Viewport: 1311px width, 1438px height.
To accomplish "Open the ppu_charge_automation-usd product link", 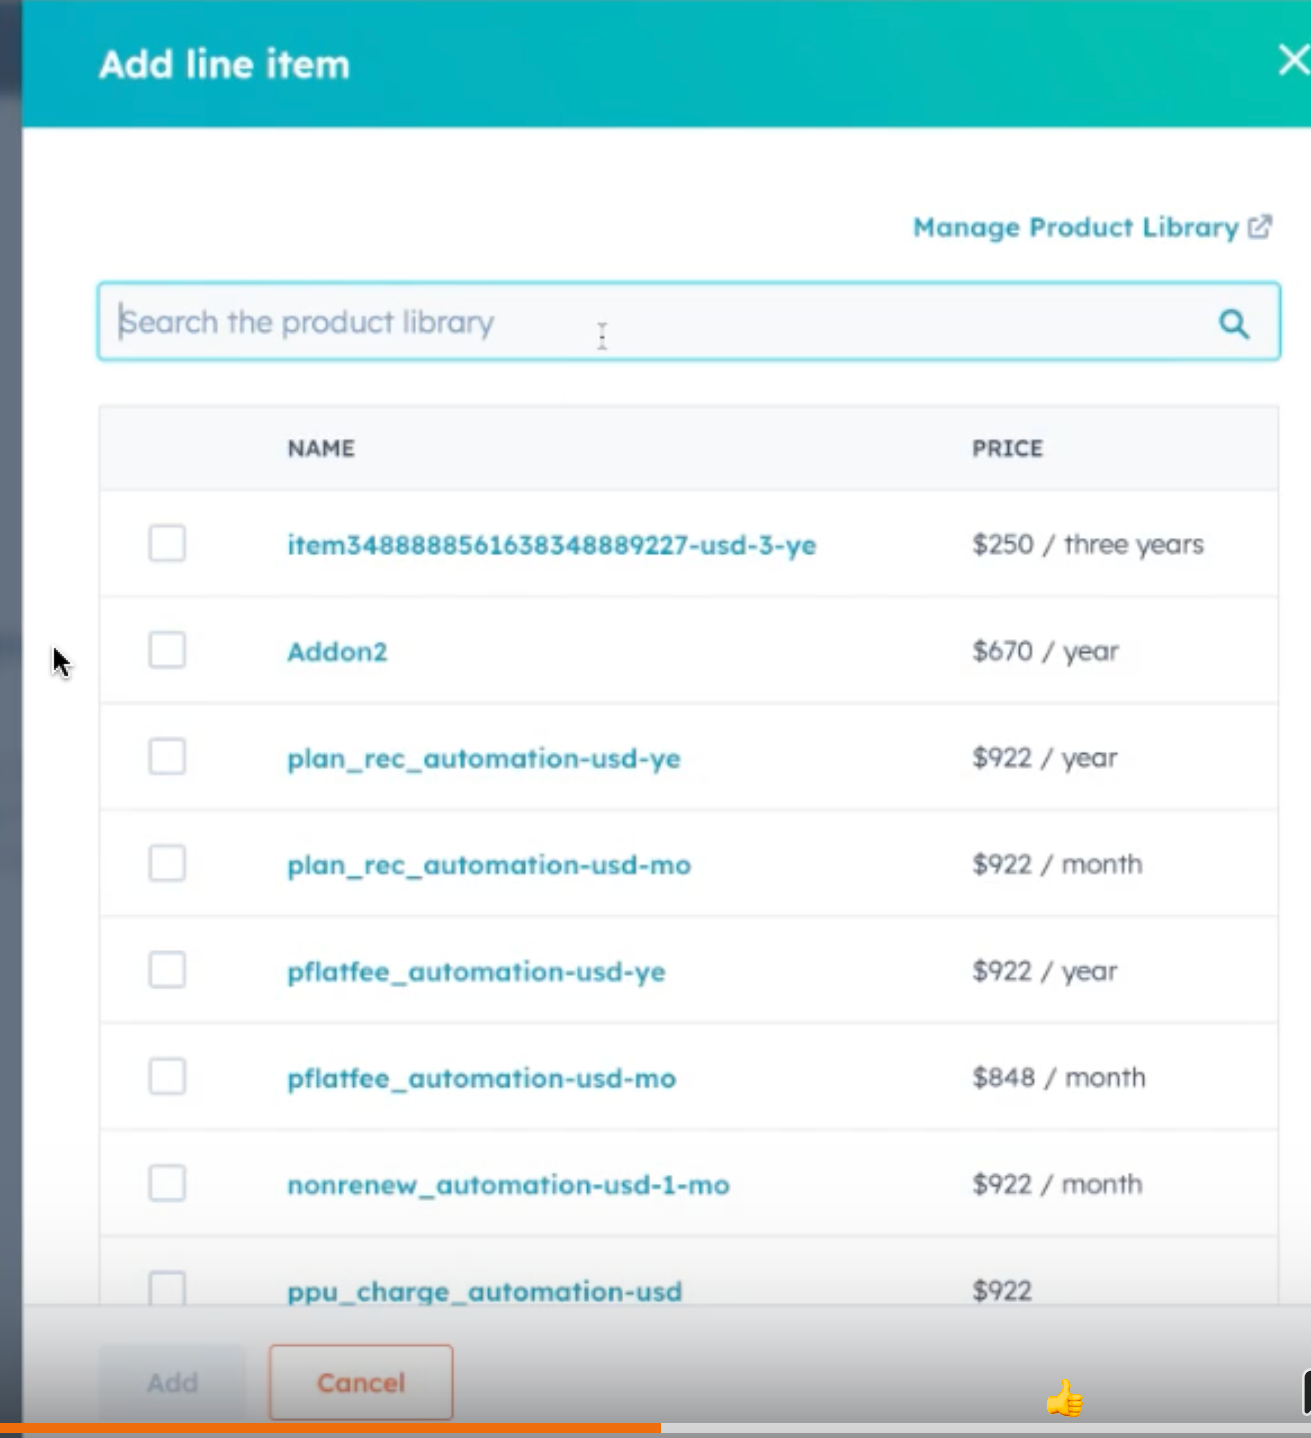I will [484, 1291].
